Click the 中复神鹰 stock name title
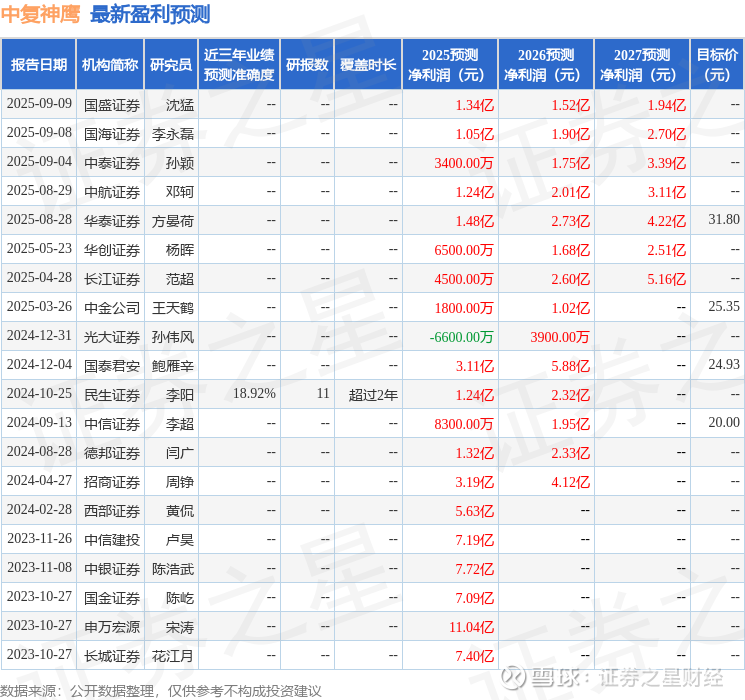Viewport: 745px width, 700px height. coord(41,14)
